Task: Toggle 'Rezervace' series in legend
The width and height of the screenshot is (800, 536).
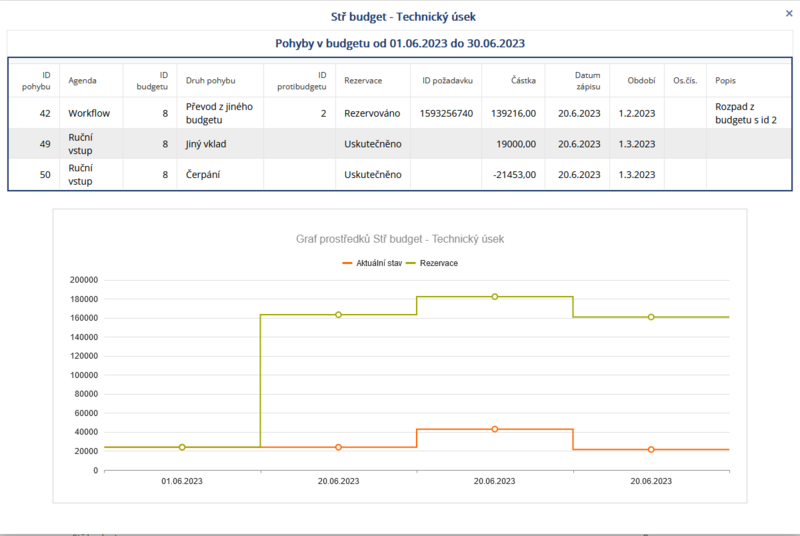Action: pos(432,263)
